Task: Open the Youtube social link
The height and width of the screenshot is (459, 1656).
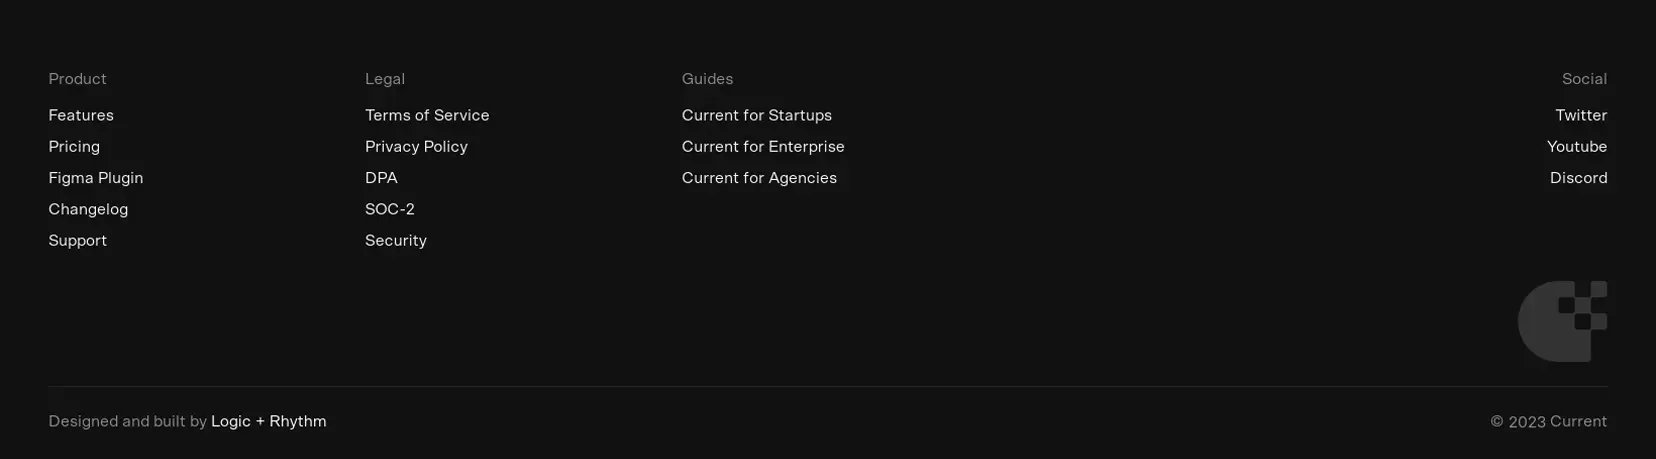Action: pos(1577,146)
